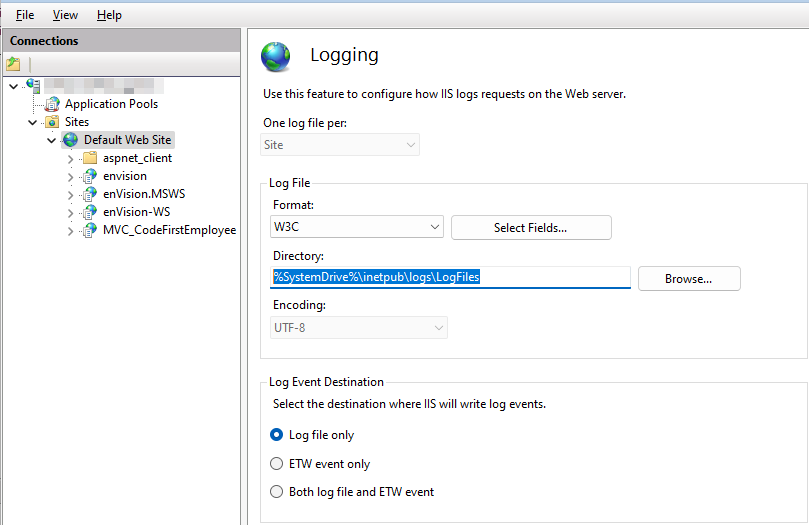Click the Select Fields button
Viewport: 809px width, 525px height.
click(x=531, y=227)
